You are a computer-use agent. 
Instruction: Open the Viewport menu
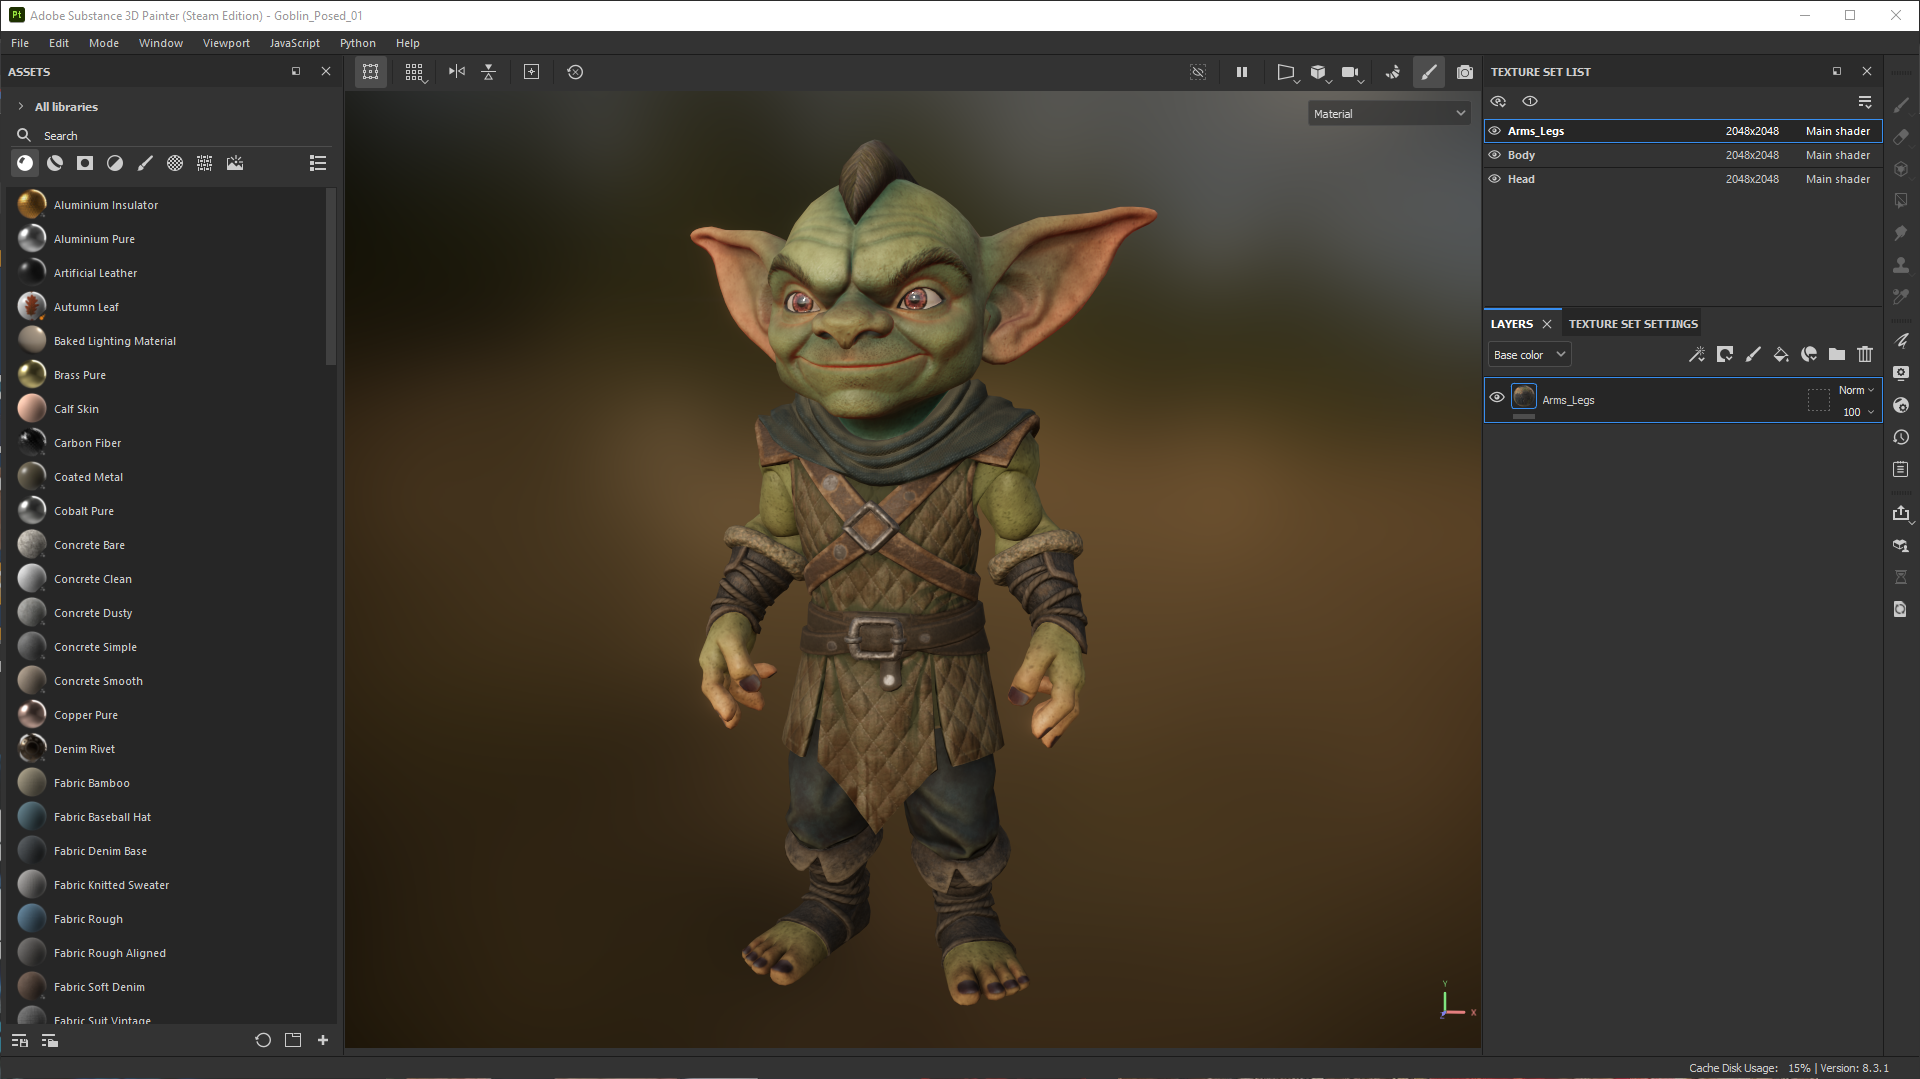tap(226, 43)
